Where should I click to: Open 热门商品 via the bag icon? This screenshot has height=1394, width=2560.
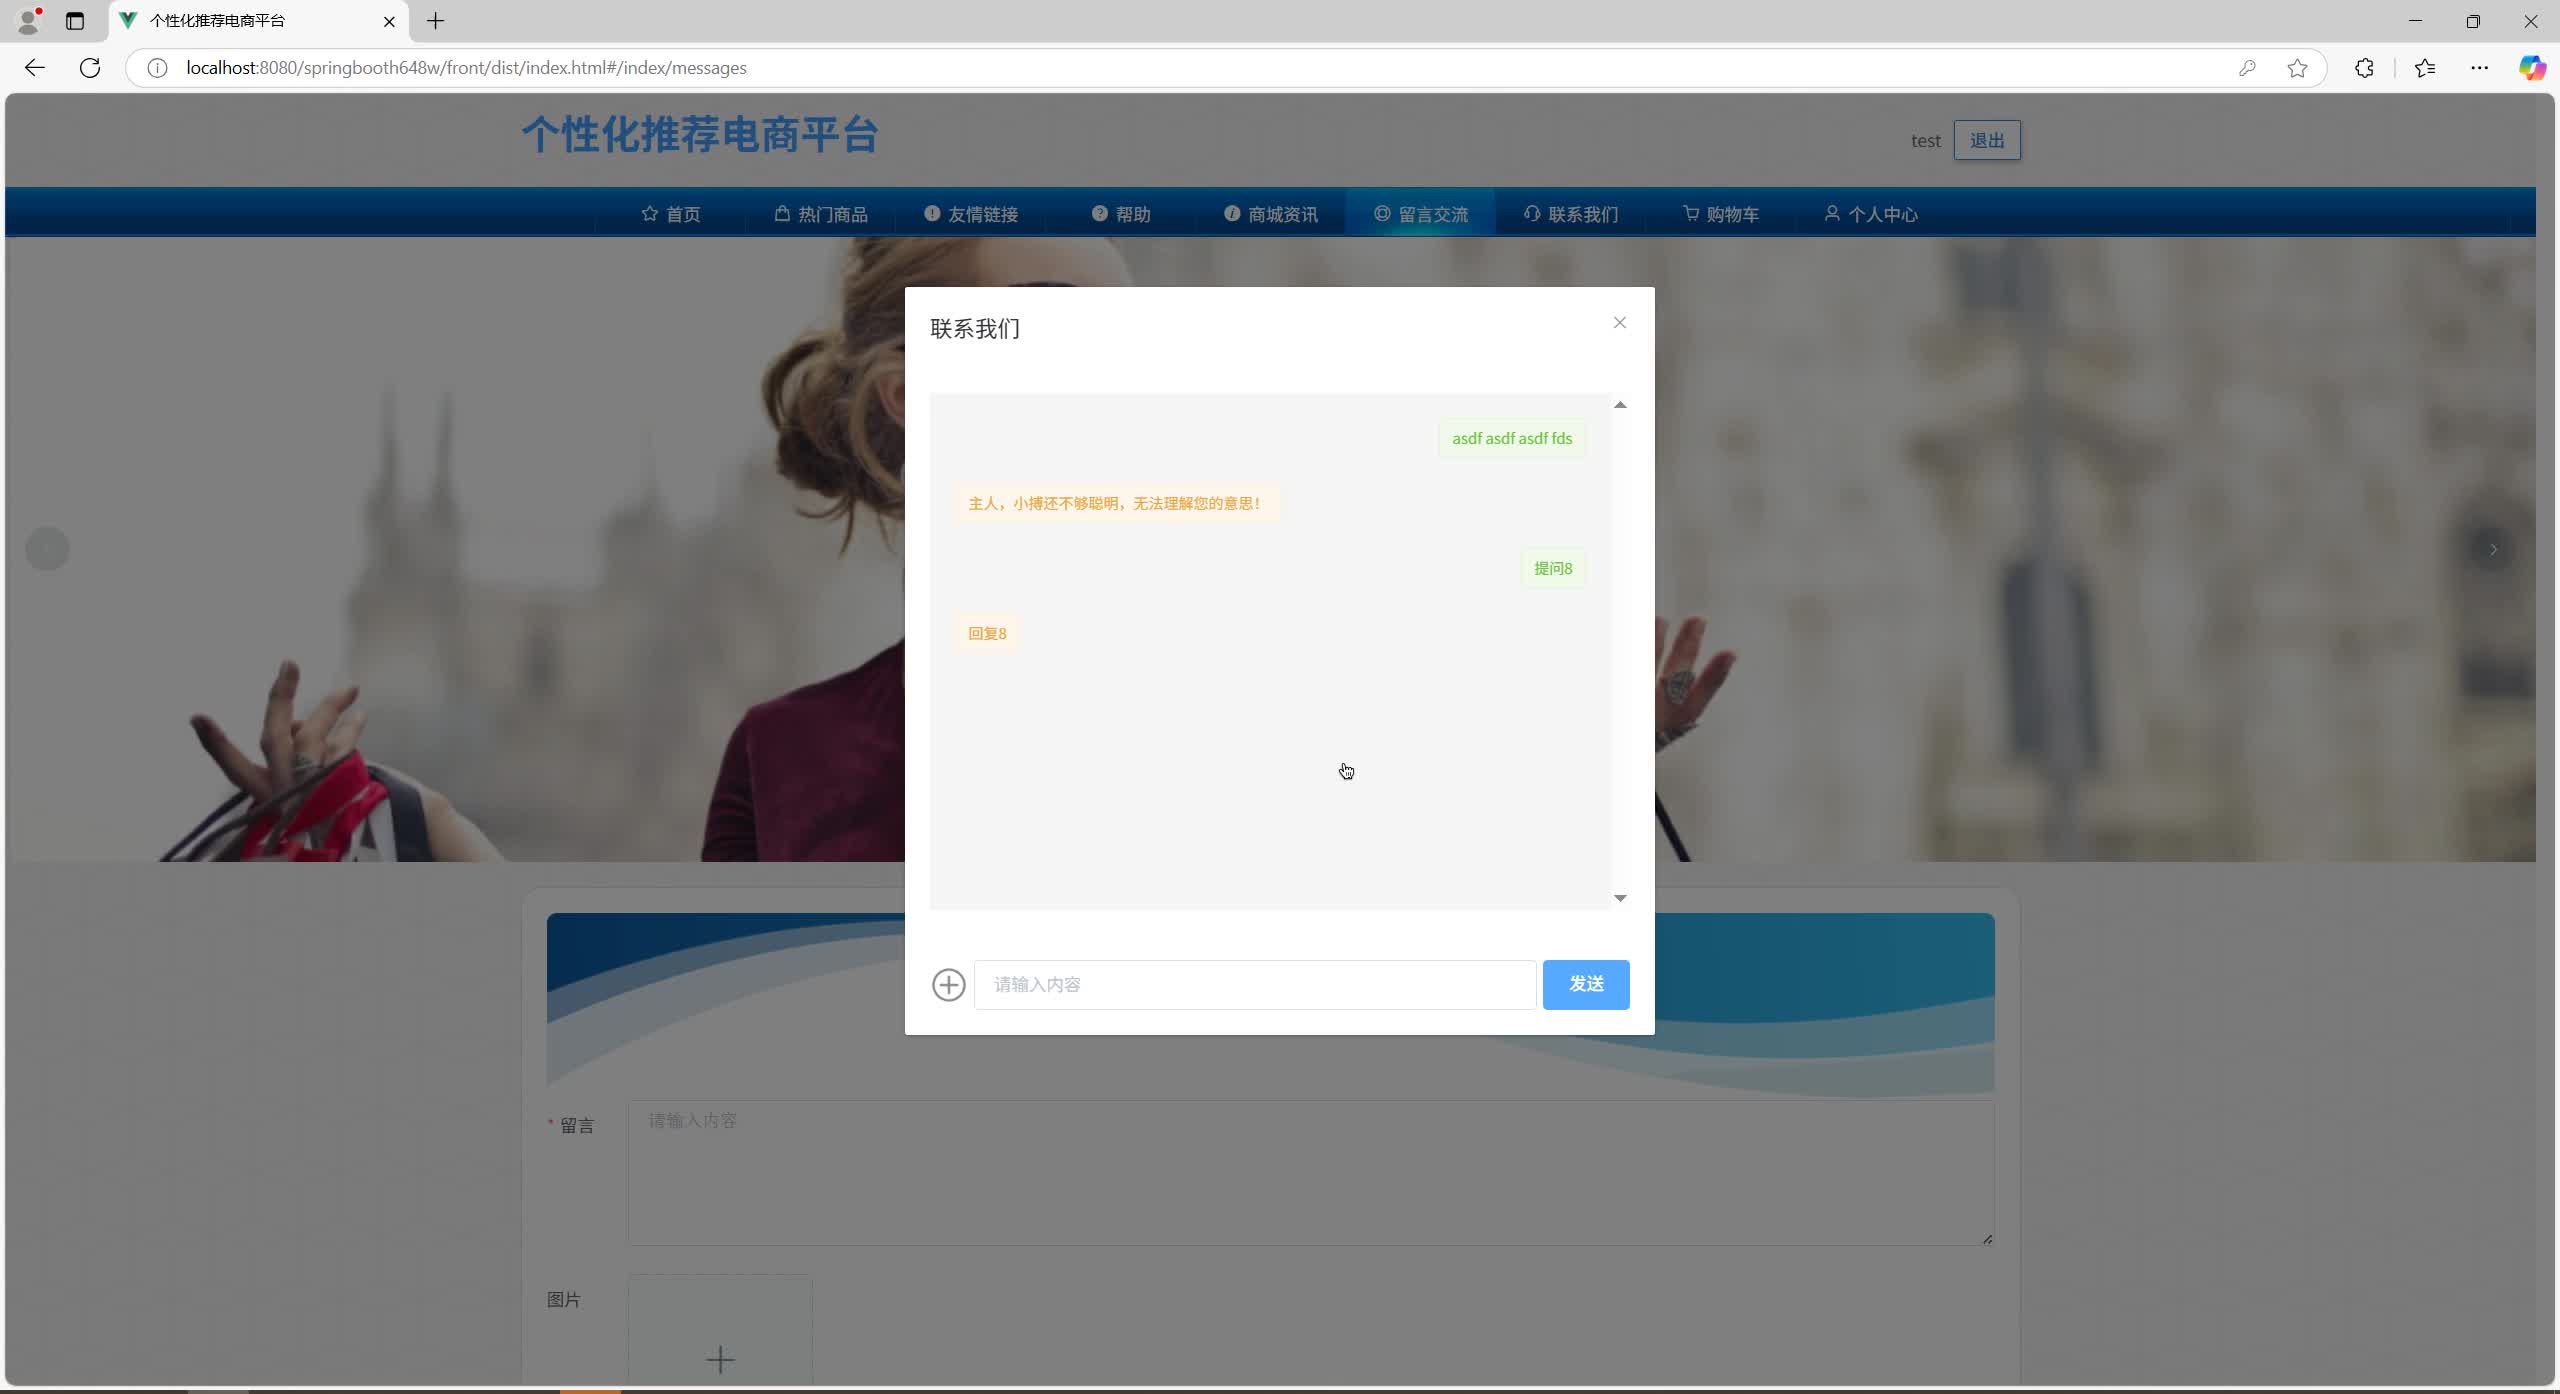click(782, 213)
